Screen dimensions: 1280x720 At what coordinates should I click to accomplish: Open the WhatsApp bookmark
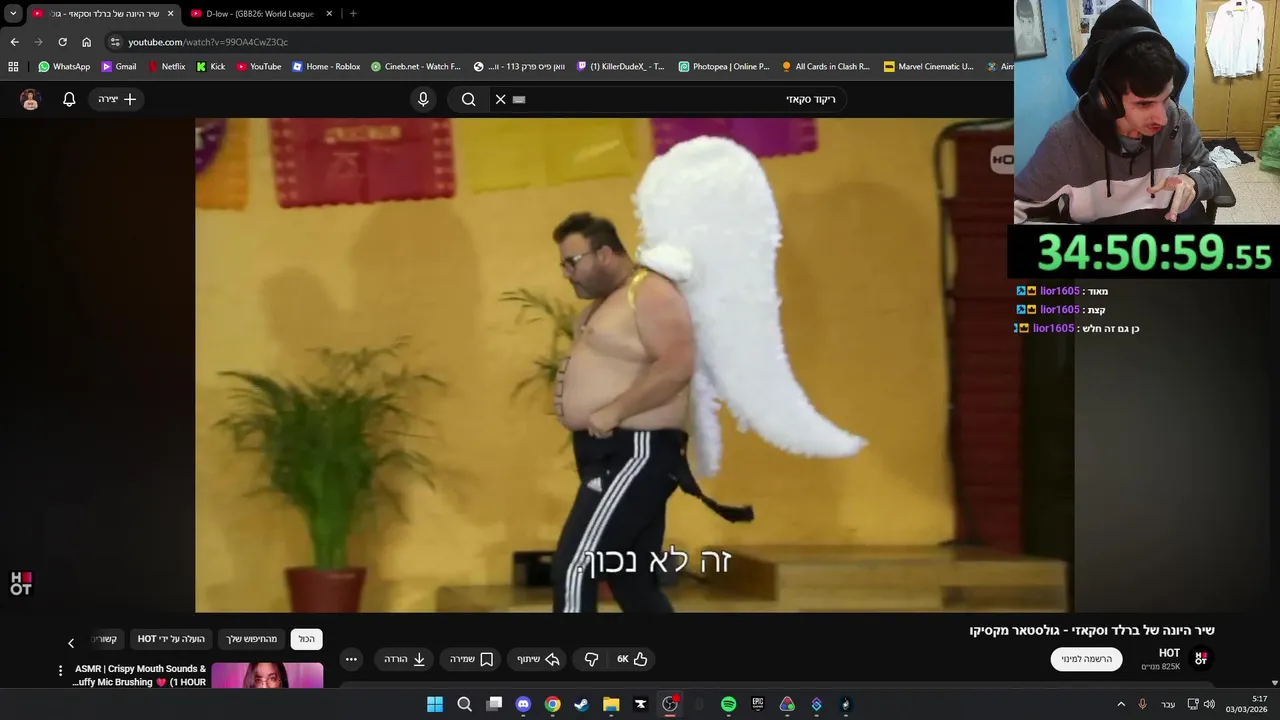coord(64,67)
